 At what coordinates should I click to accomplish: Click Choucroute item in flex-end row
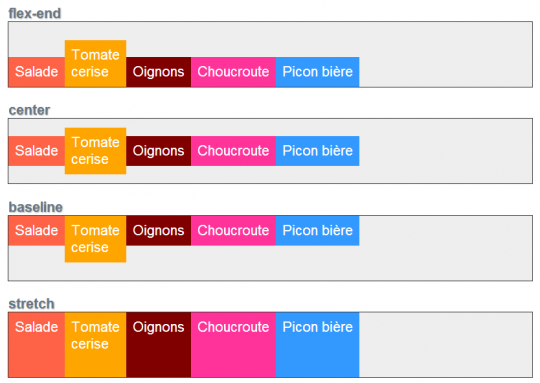[x=233, y=72]
